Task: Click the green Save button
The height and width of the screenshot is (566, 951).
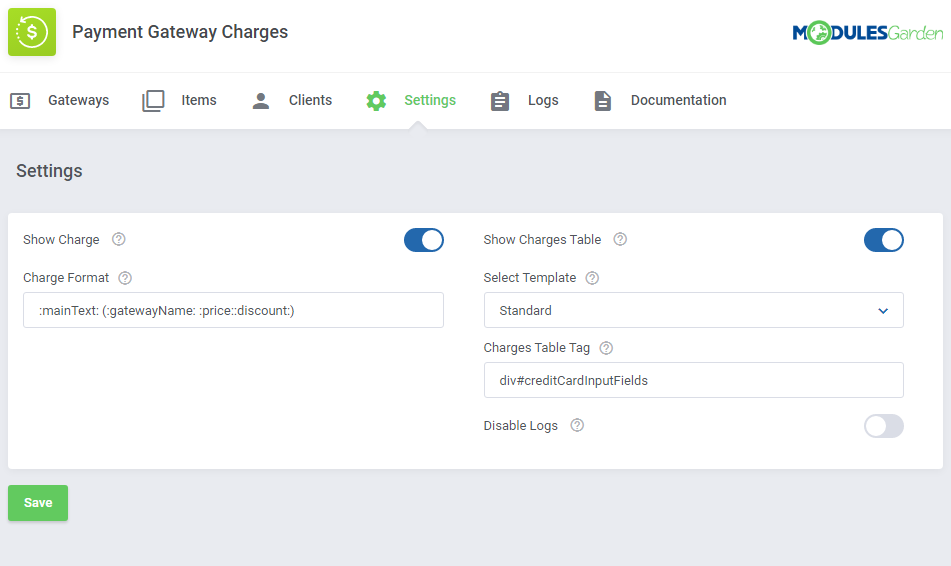Action: (x=38, y=503)
